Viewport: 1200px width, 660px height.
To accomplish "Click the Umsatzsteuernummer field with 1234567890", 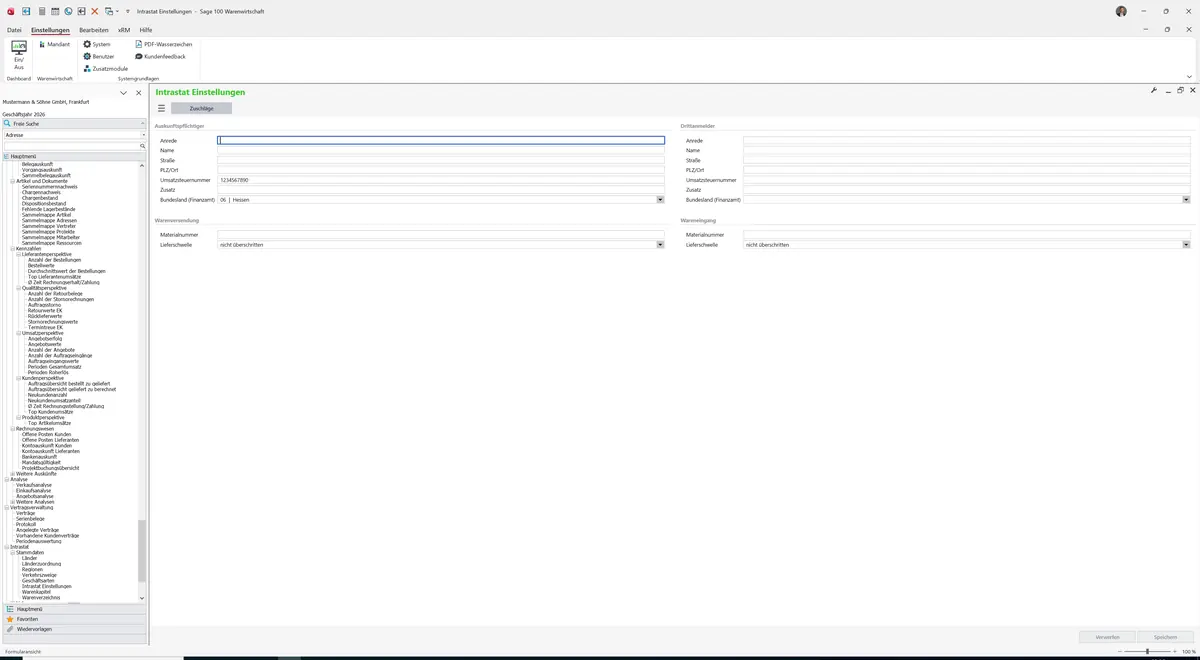I will pyautogui.click(x=441, y=180).
